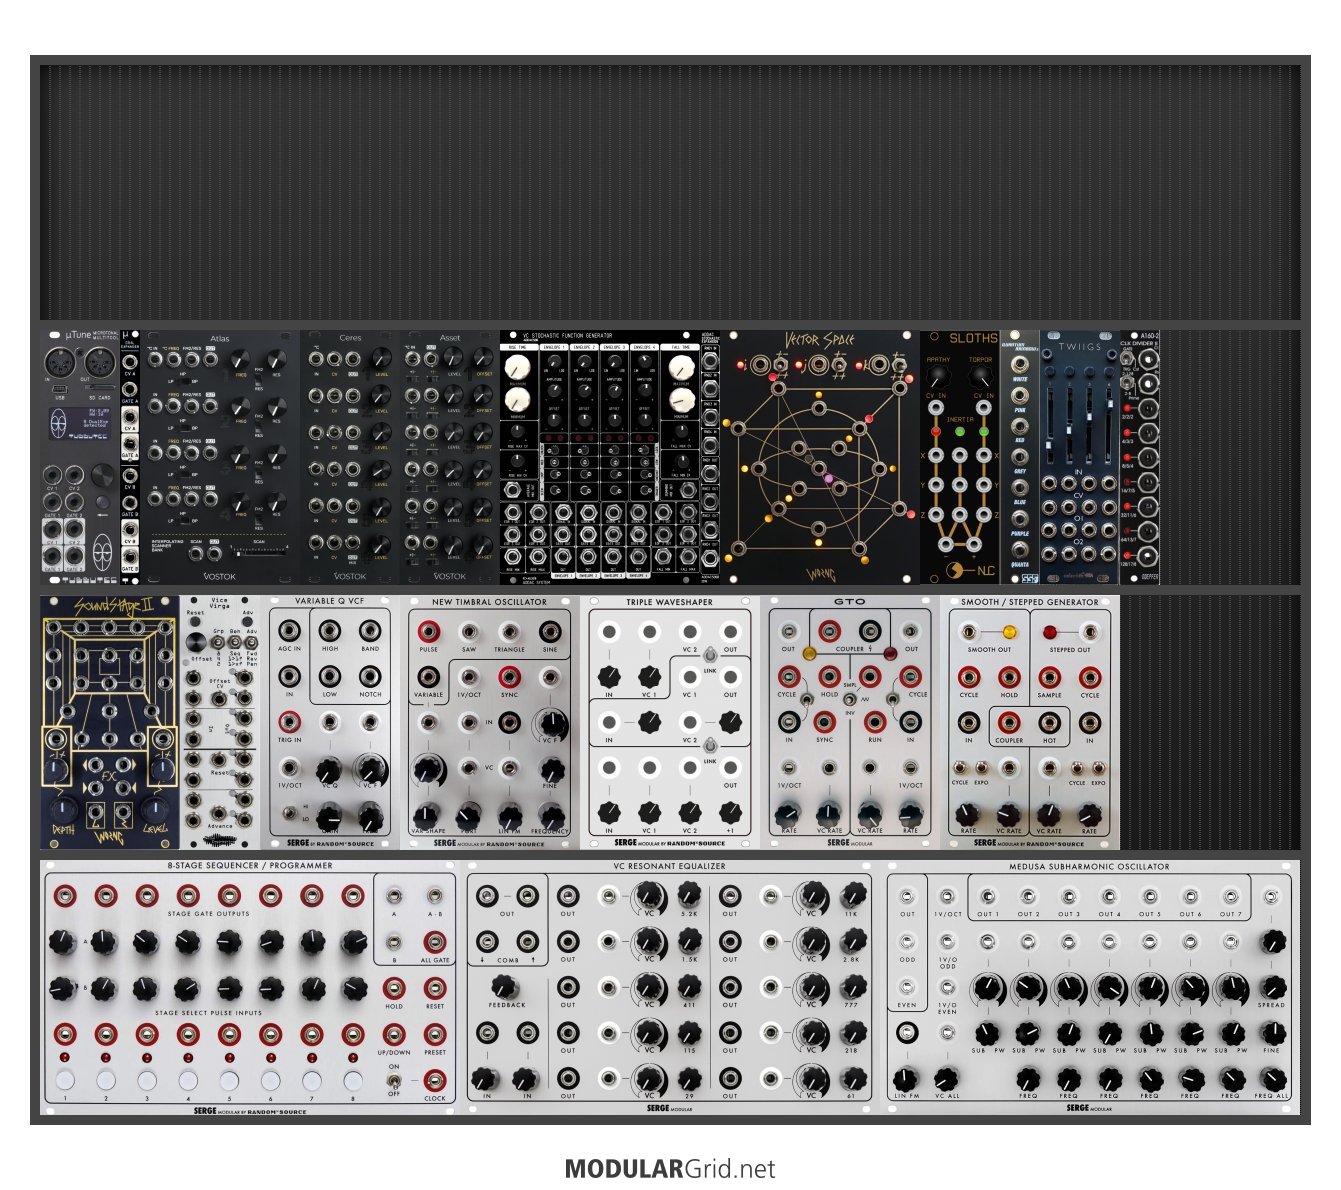The image size is (1341, 1190).
Task: Click the Medusa FREQ ALL knob
Action: tap(1272, 1079)
